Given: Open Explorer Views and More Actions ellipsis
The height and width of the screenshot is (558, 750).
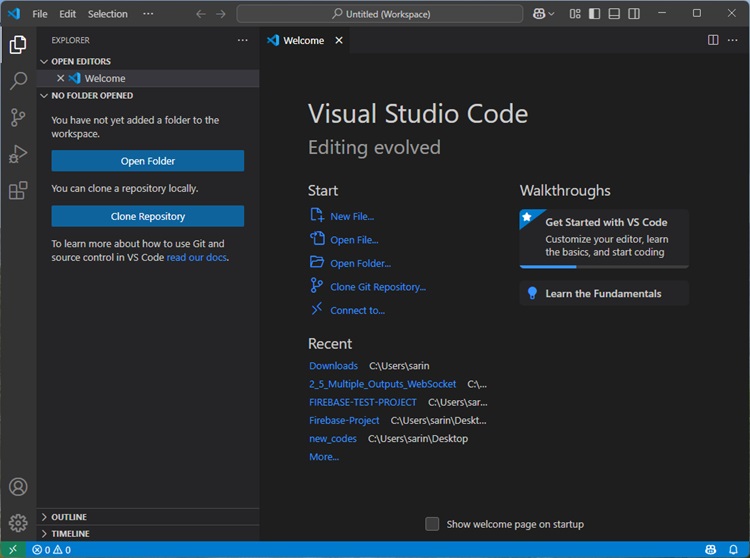Looking at the screenshot, I should [x=243, y=40].
